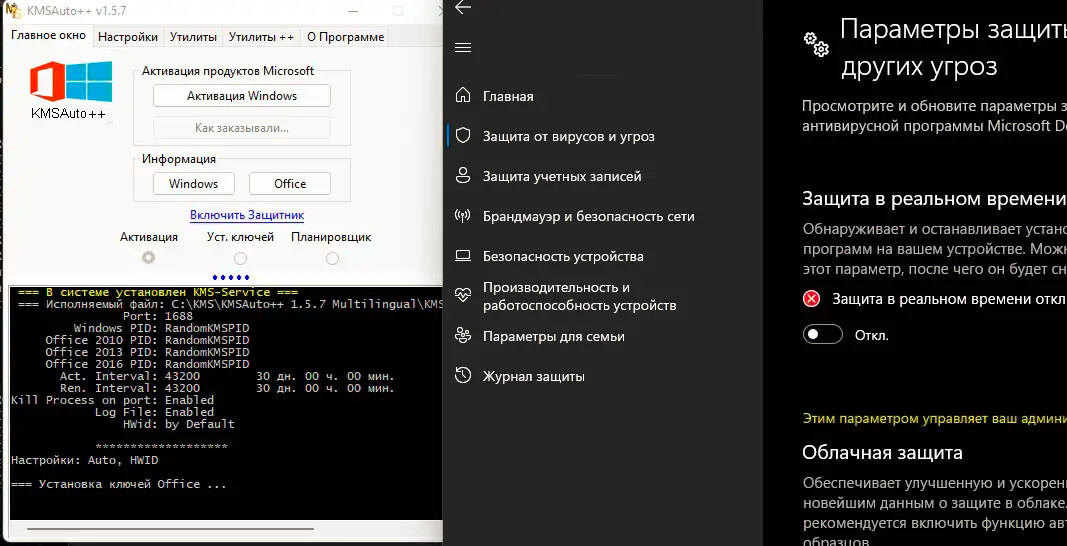1067x546 pixels.
Task: Click the family icon for family options
Action: click(463, 336)
